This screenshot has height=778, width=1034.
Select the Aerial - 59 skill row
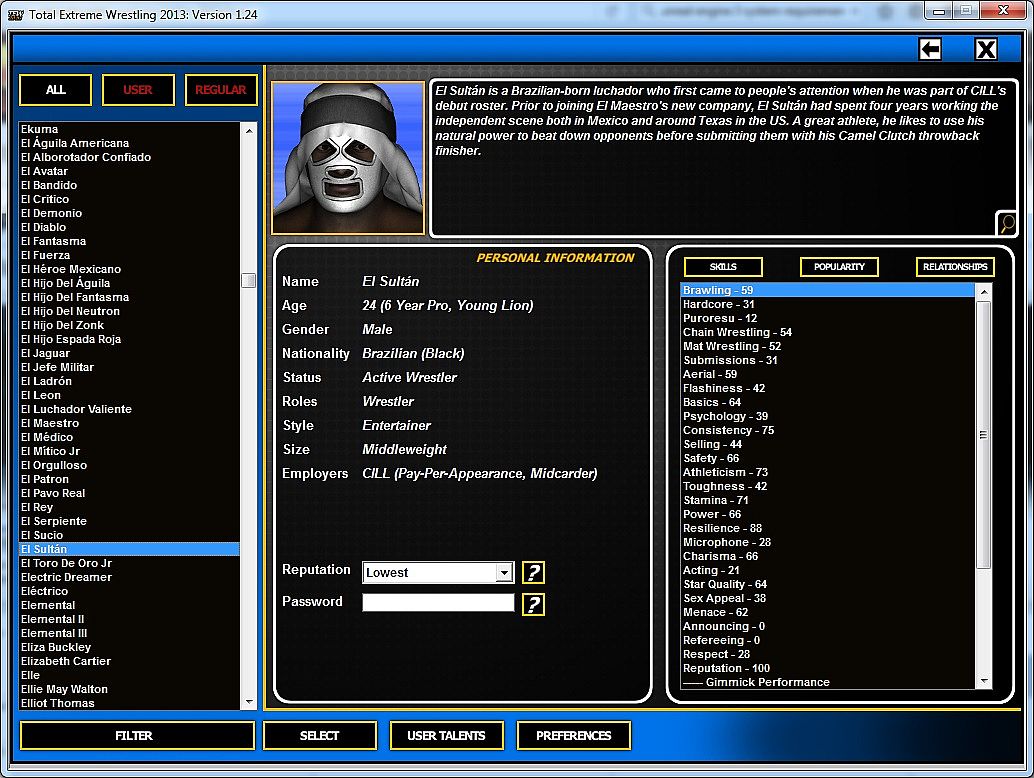click(828, 374)
